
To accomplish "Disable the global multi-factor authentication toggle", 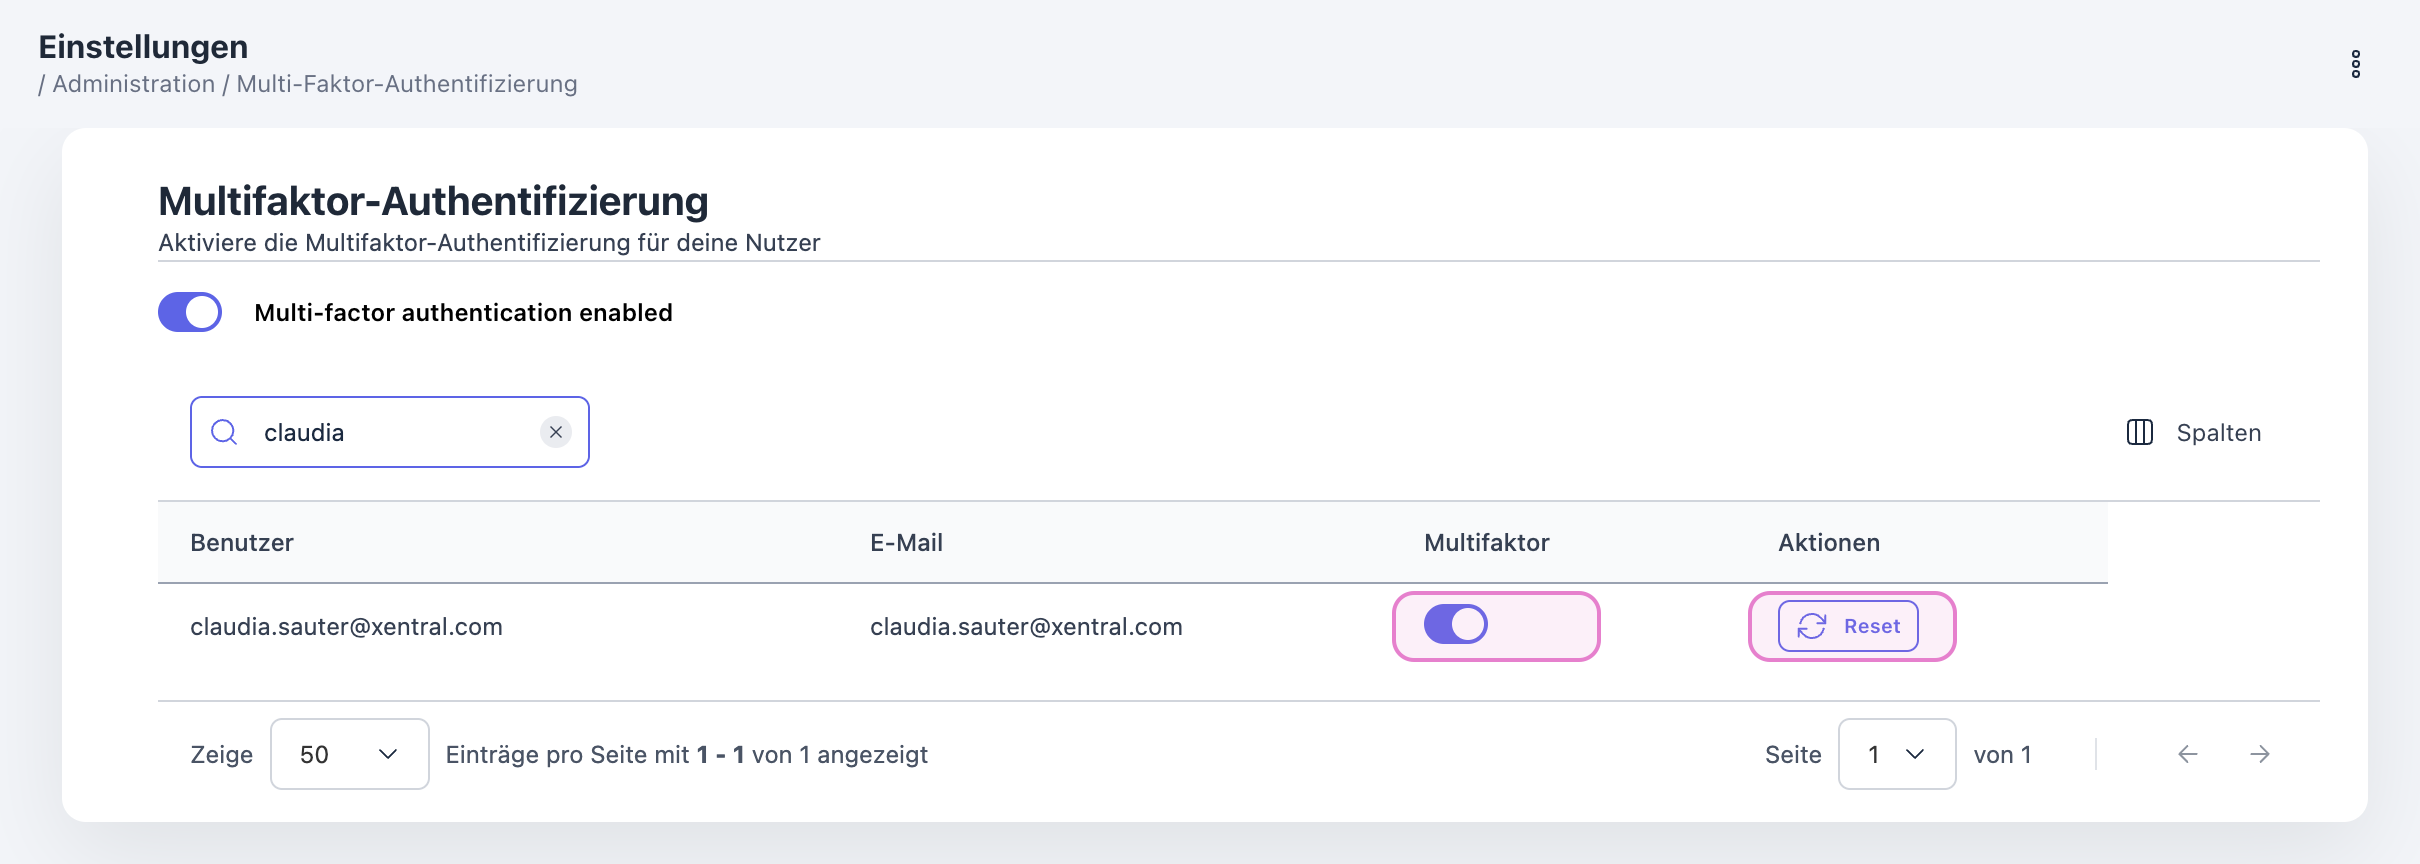I will tap(190, 312).
